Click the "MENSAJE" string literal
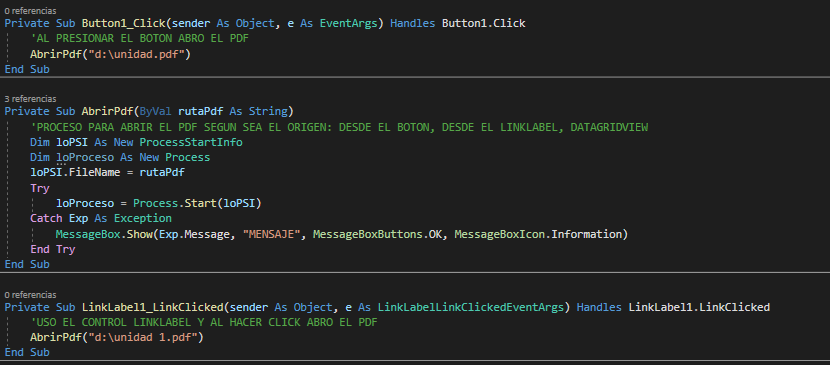Image resolution: width=830 pixels, height=365 pixels. 274,234
